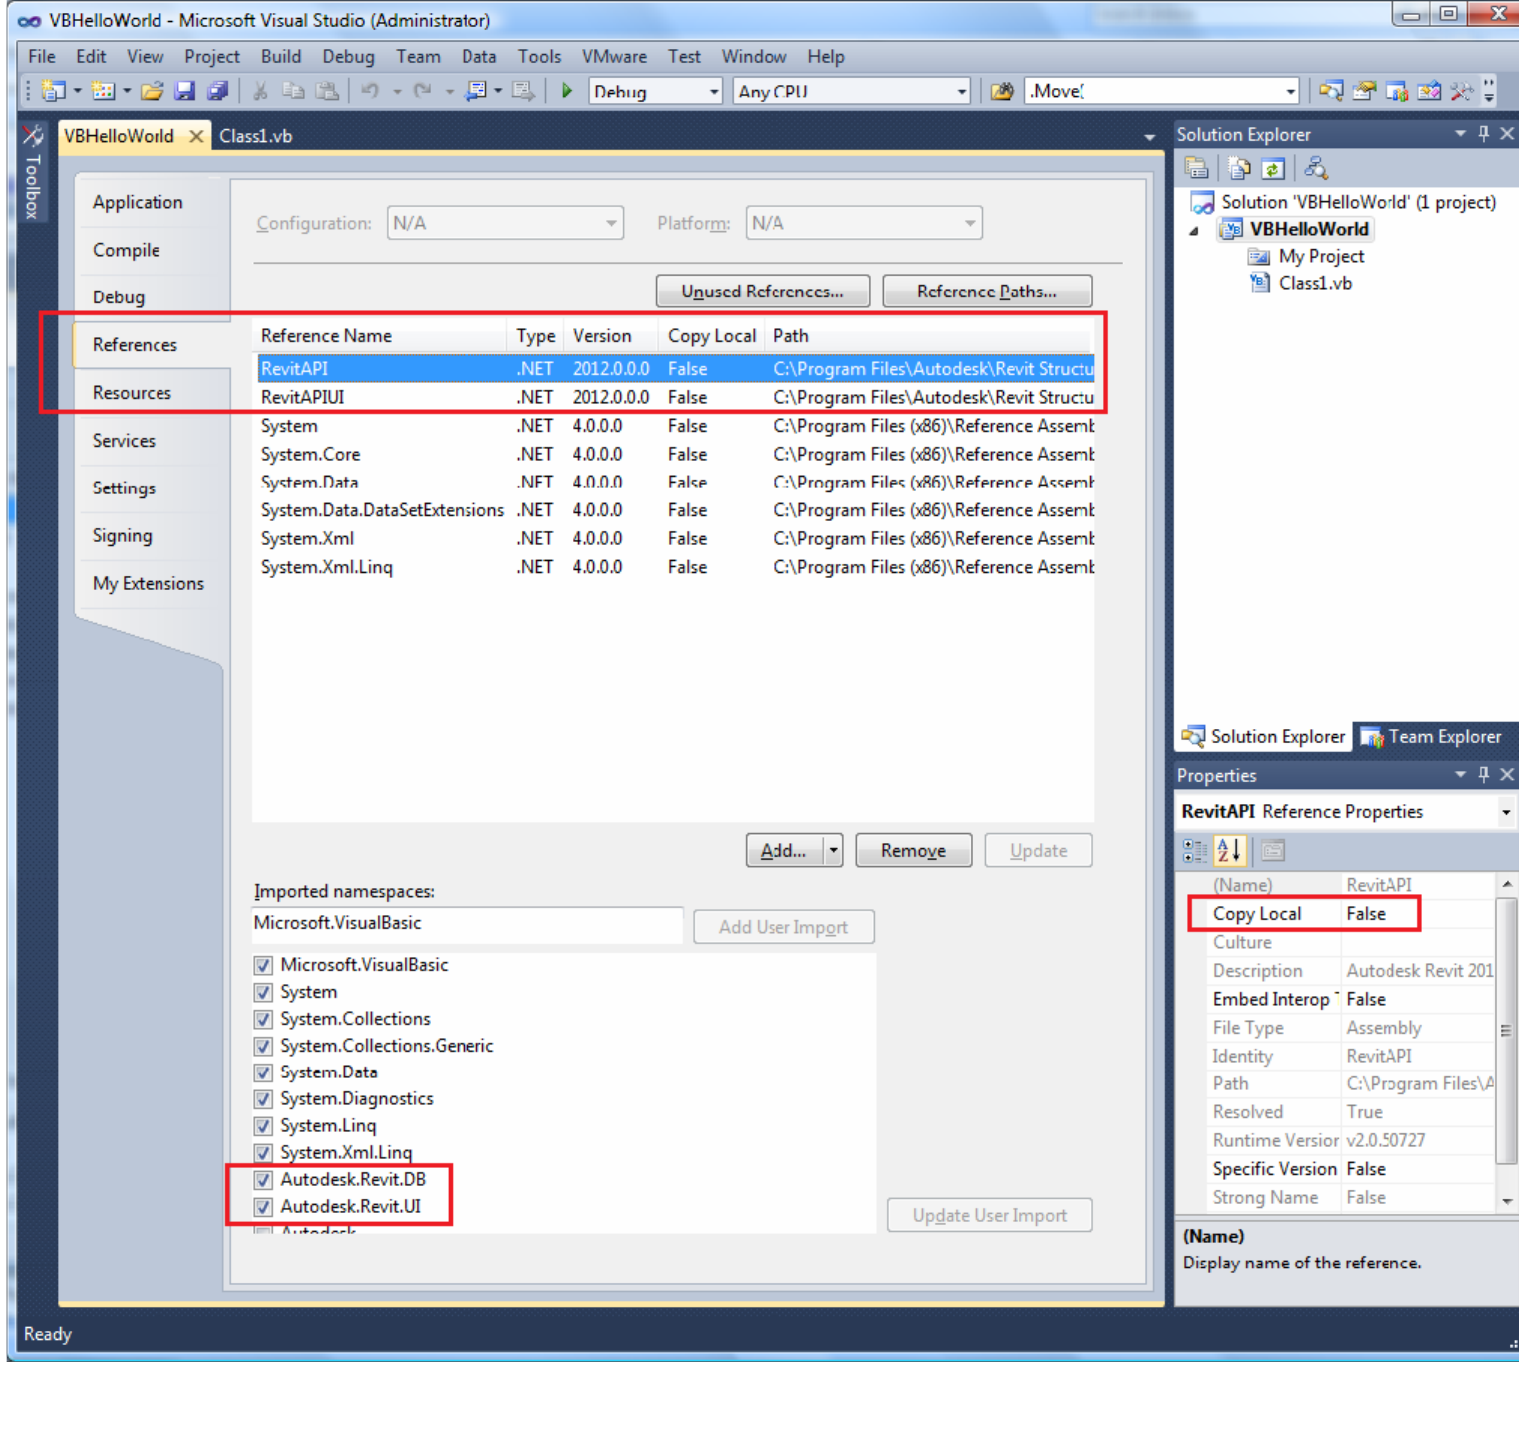Screen dimensions: 1519x1450
Task: Collapse the VBHelloWorld project tree node
Action: (x=1194, y=231)
